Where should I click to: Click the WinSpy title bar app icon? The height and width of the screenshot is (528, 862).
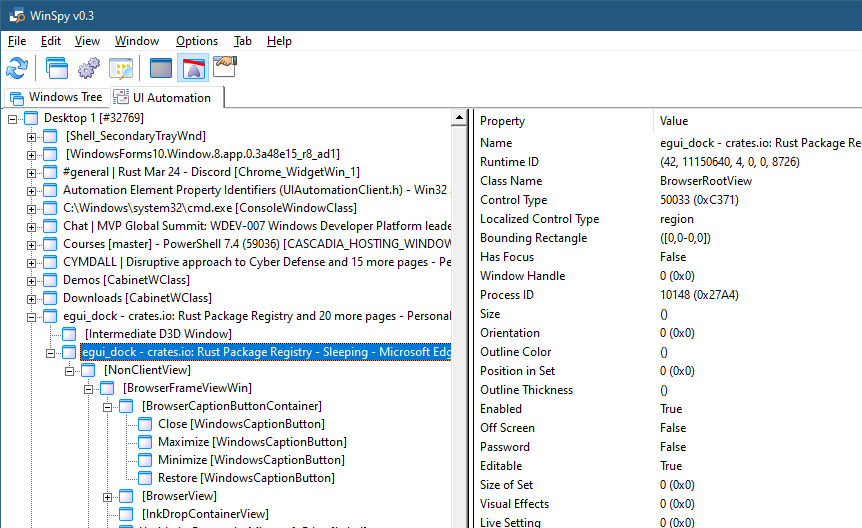pyautogui.click(x=17, y=15)
